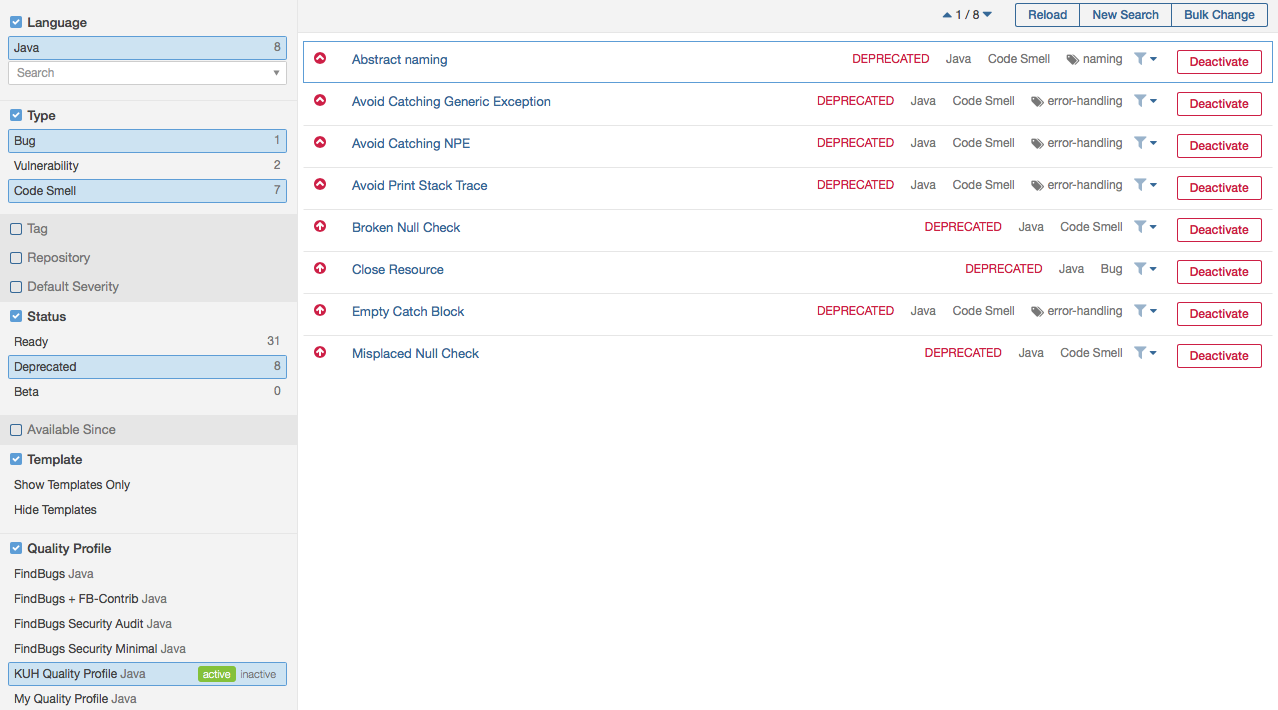Go to previous rule using up arrow

pos(947,15)
